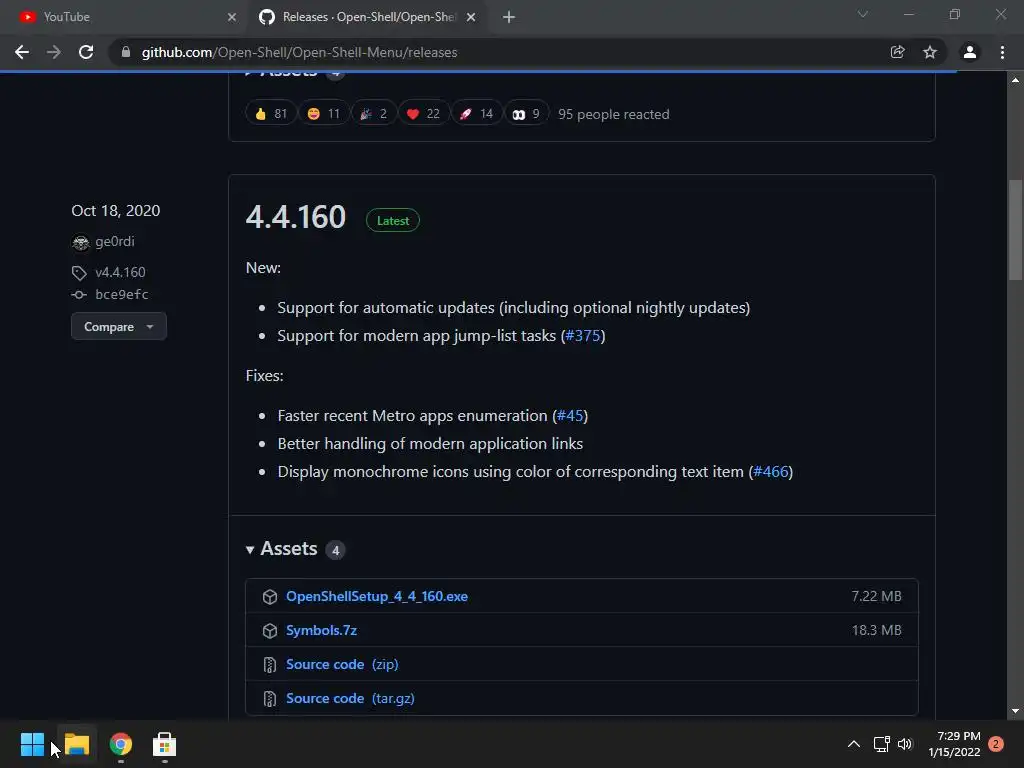Open Chrome from the taskbar
Screen dimensions: 1024x768
click(x=121, y=744)
